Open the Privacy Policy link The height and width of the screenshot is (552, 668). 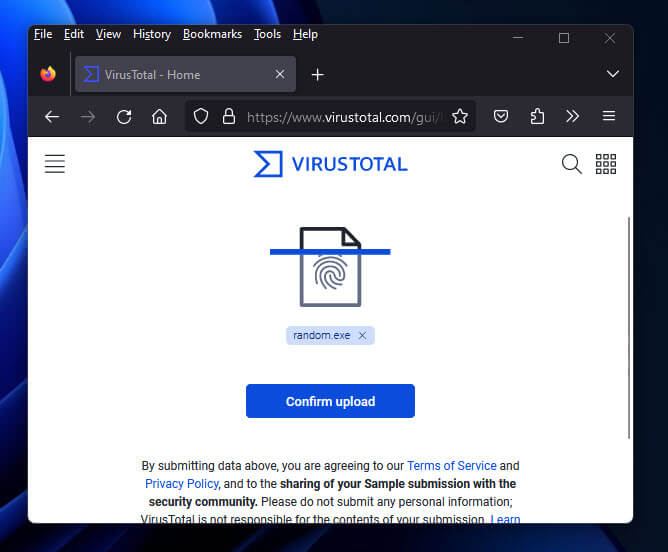(x=181, y=484)
